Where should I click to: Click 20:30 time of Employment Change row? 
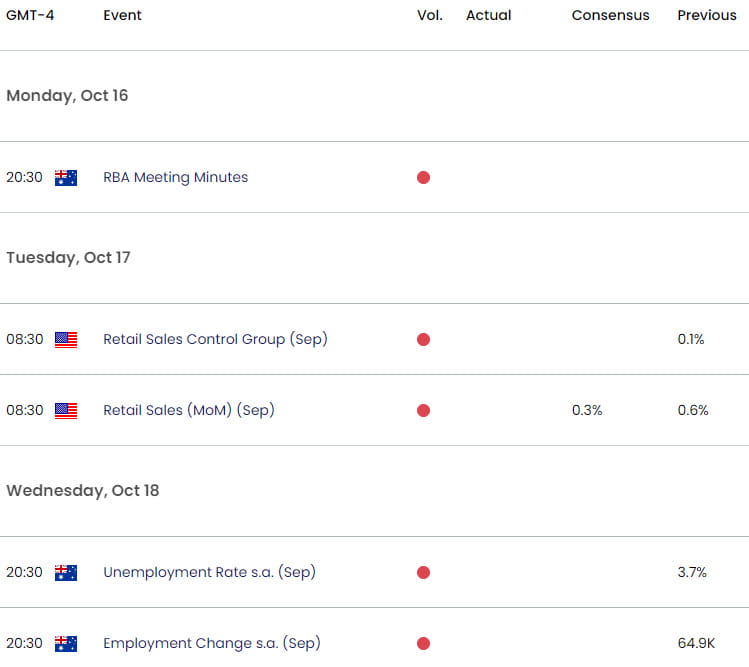click(24, 643)
